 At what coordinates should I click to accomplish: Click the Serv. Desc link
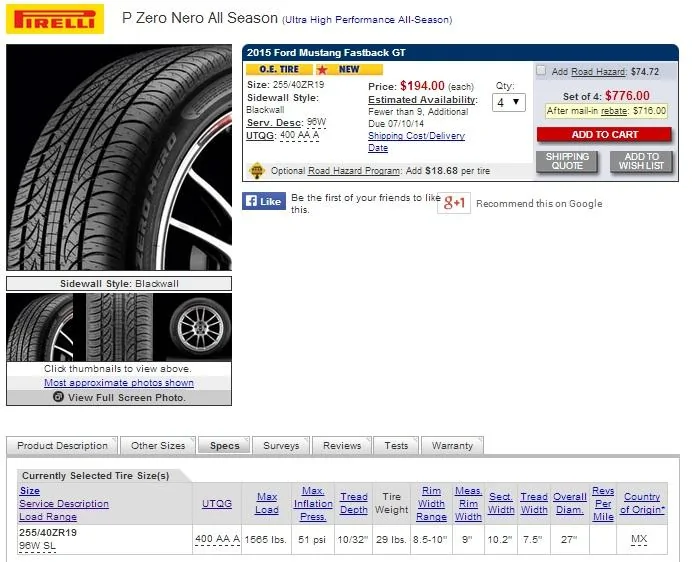coord(274,123)
